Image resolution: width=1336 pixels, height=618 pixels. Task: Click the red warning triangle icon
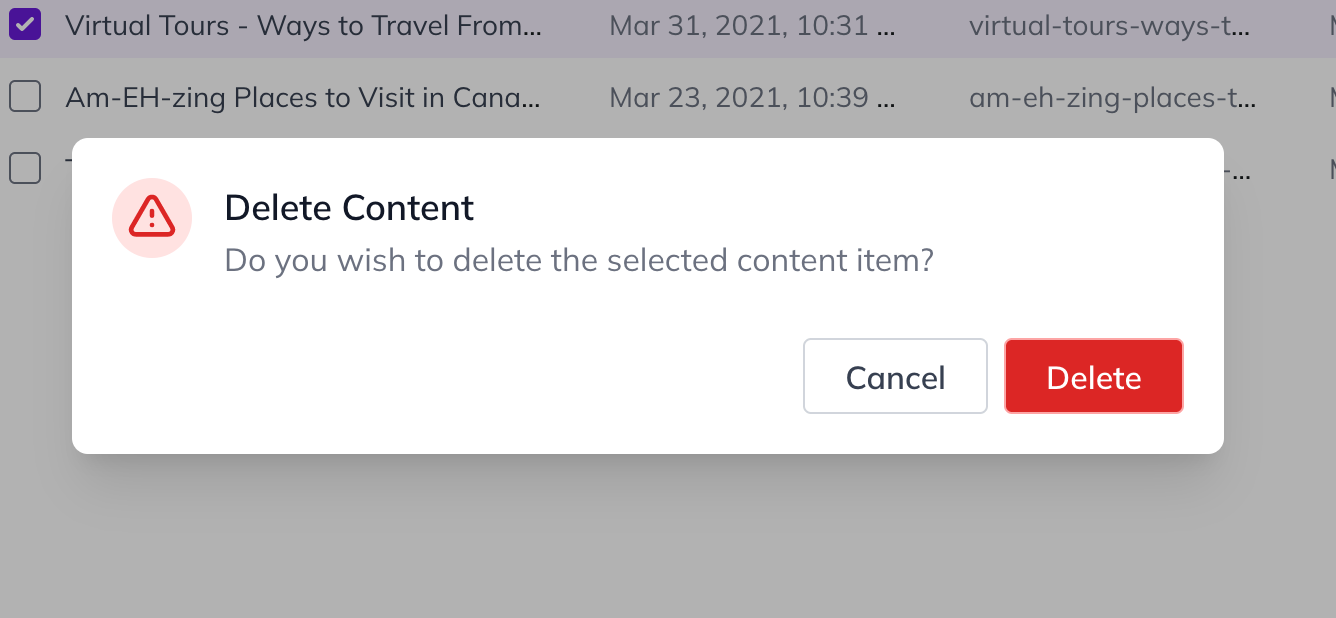coord(152,217)
